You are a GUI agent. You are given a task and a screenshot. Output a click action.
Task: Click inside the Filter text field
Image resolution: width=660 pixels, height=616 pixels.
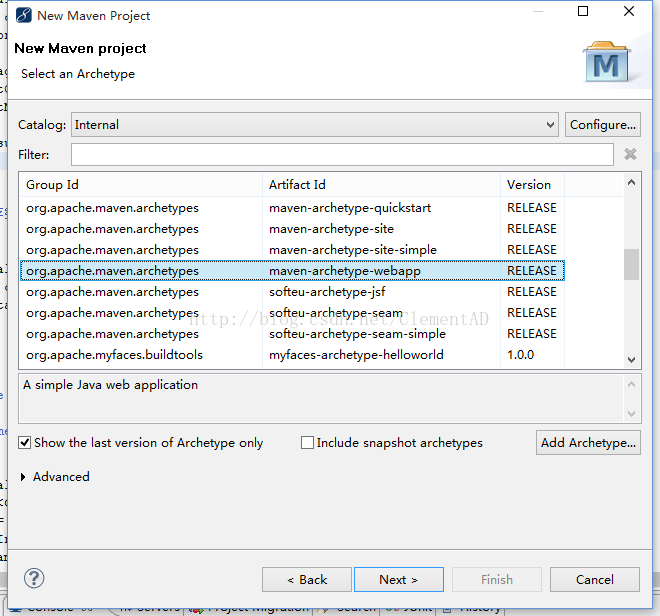(x=342, y=155)
